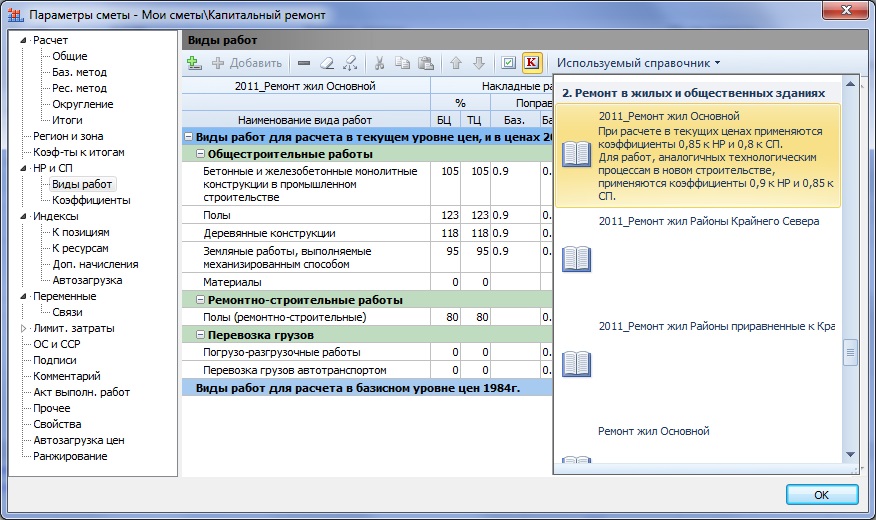Click the green add-group icon in toolbar
The width and height of the screenshot is (876, 520).
[194, 63]
